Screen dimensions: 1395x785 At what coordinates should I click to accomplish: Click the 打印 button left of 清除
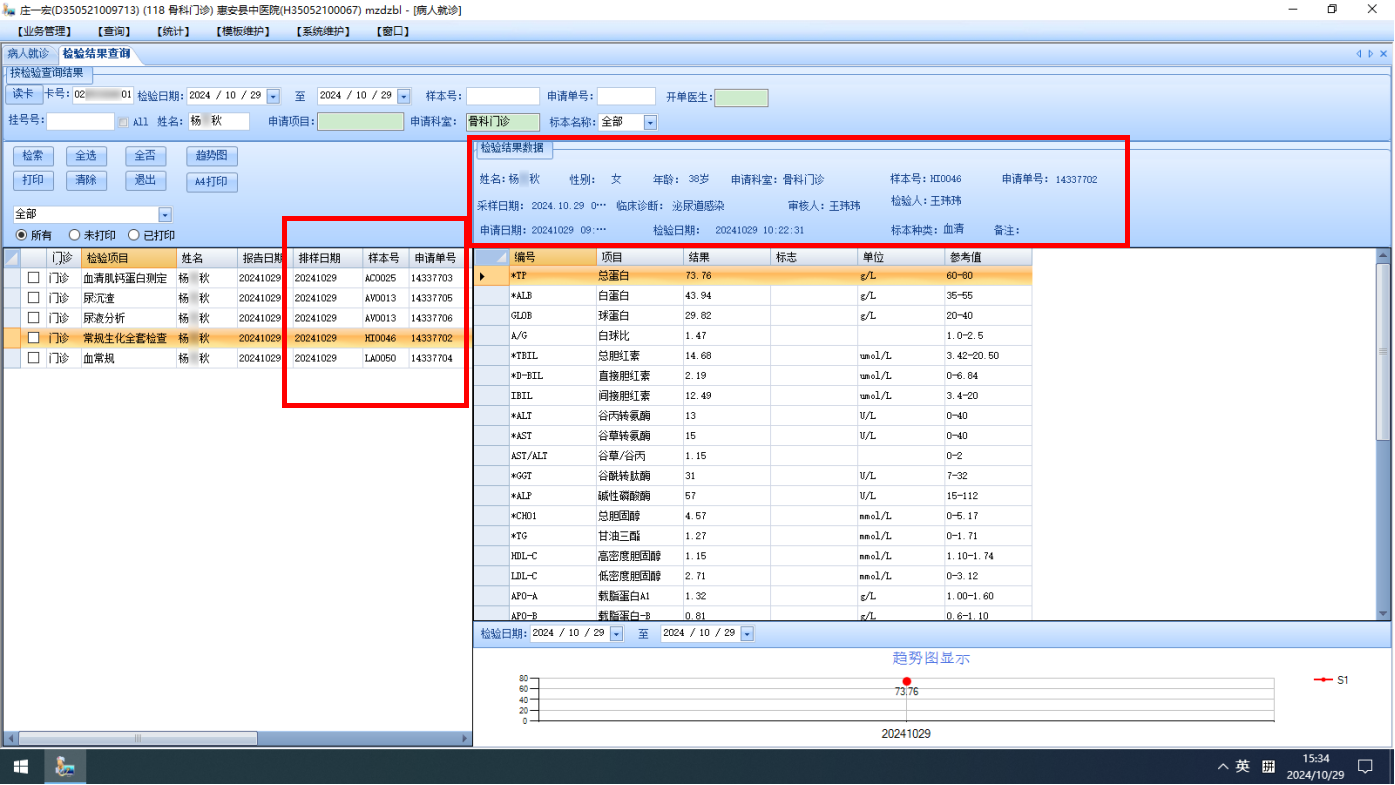click(33, 181)
